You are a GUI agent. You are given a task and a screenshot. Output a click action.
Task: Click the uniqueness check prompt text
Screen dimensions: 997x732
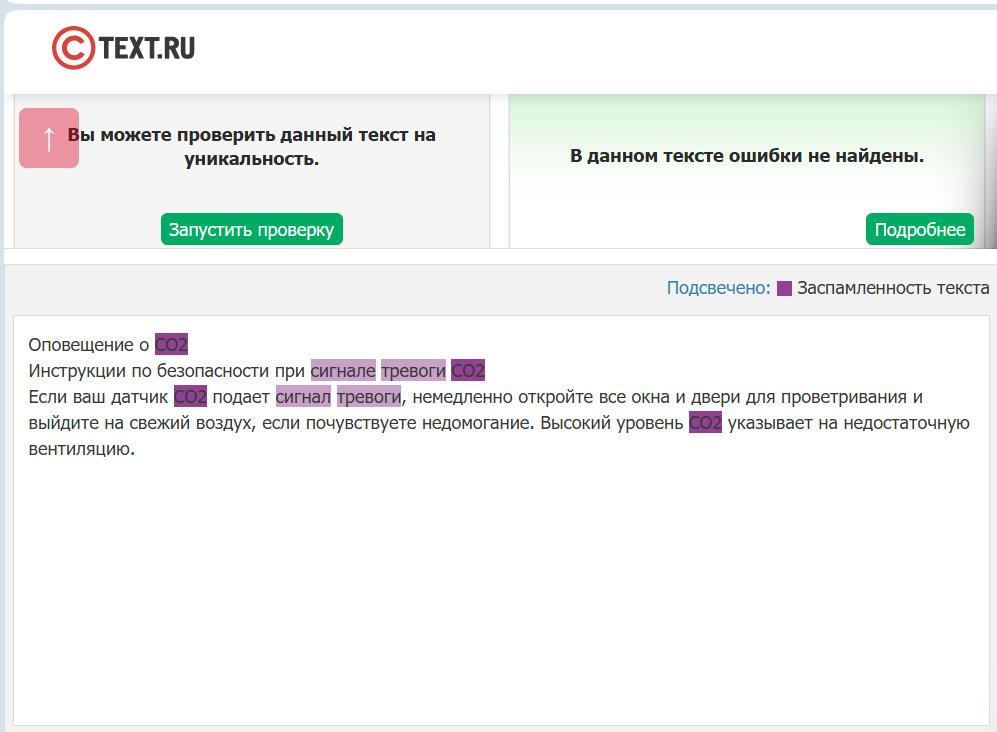coord(252,146)
